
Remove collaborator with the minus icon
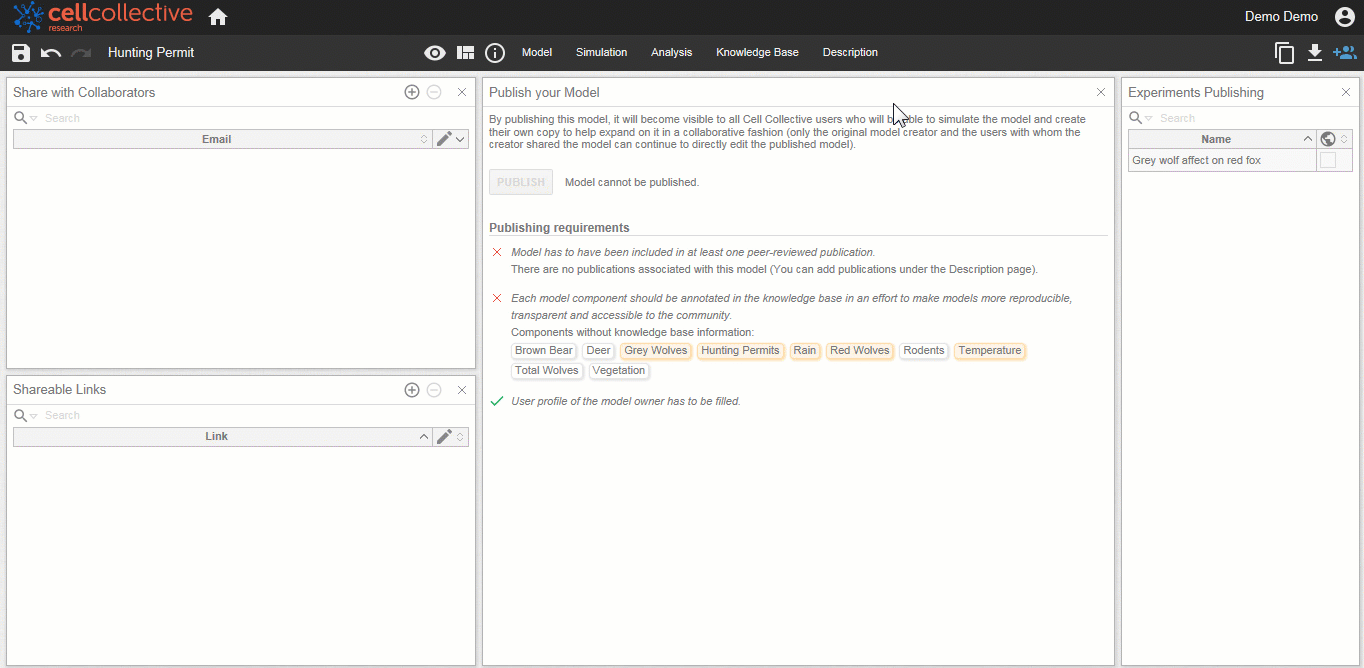(434, 92)
